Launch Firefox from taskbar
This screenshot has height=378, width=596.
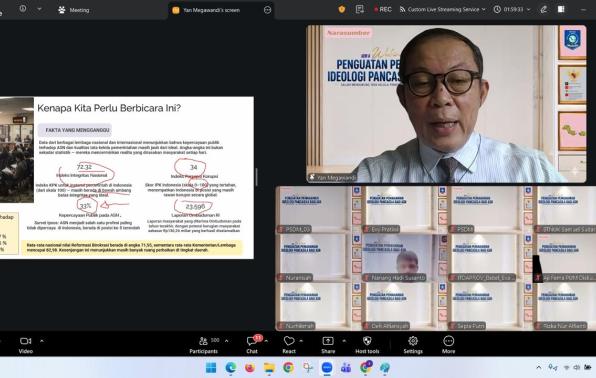click(250, 368)
